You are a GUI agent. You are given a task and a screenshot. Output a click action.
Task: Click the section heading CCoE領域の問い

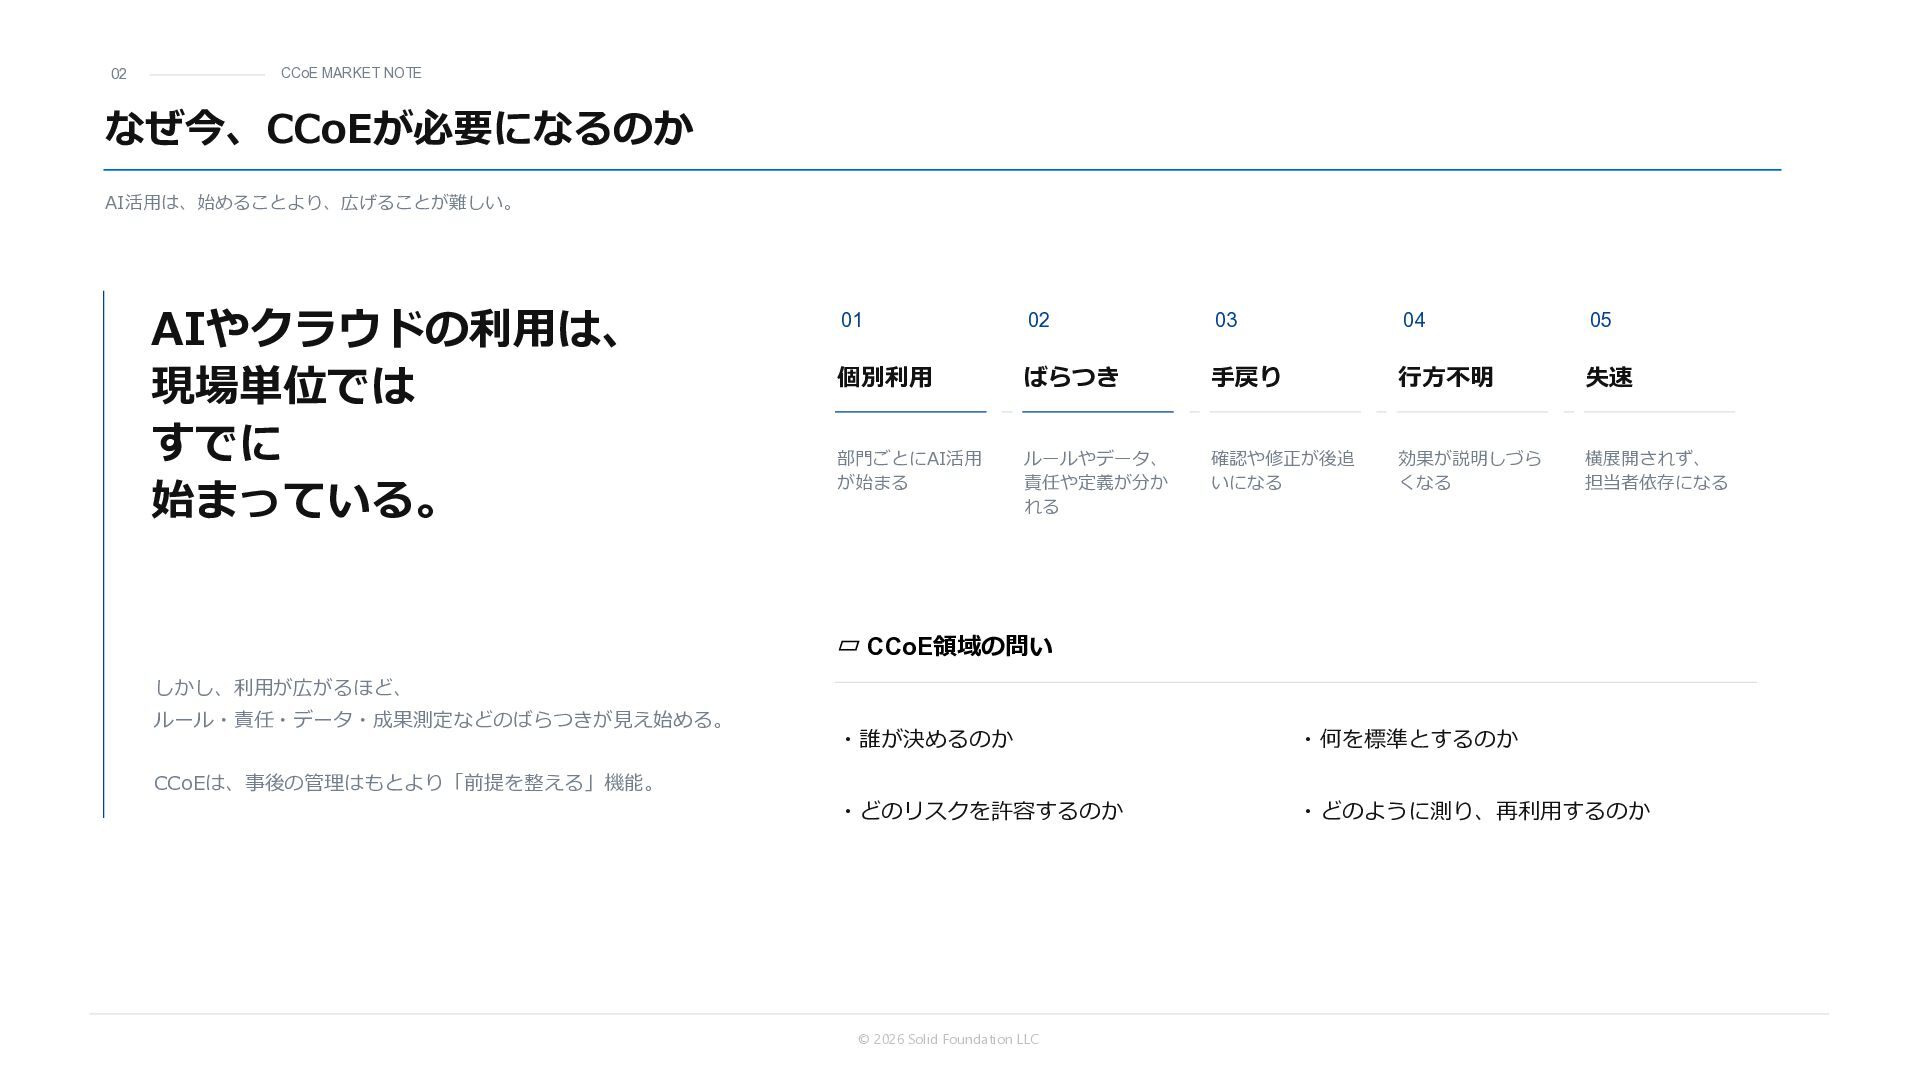(x=959, y=646)
